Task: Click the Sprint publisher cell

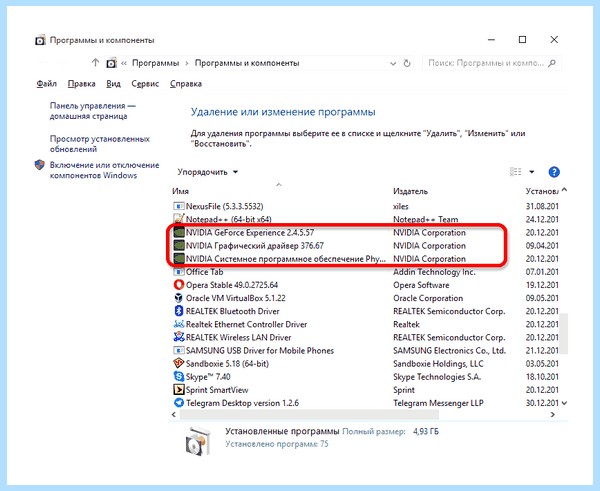Action: pyautogui.click(x=404, y=390)
